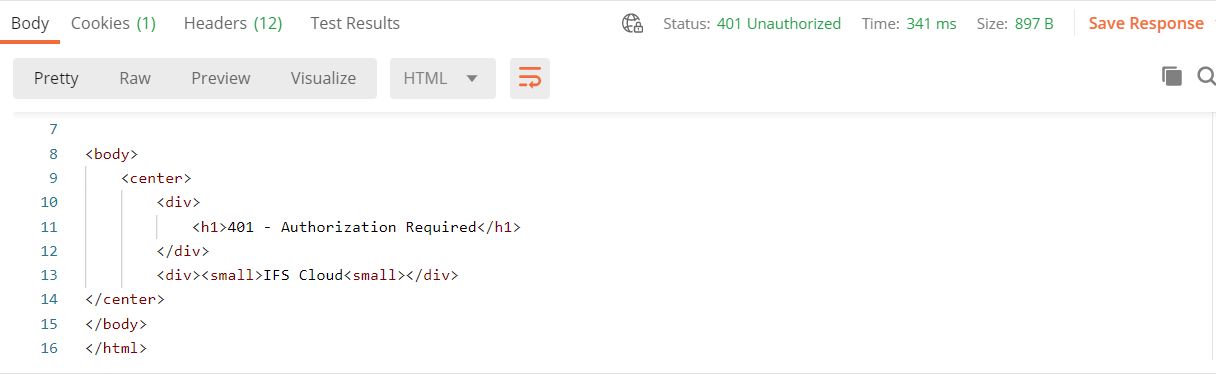Open the Cookies (1) tab

114,23
